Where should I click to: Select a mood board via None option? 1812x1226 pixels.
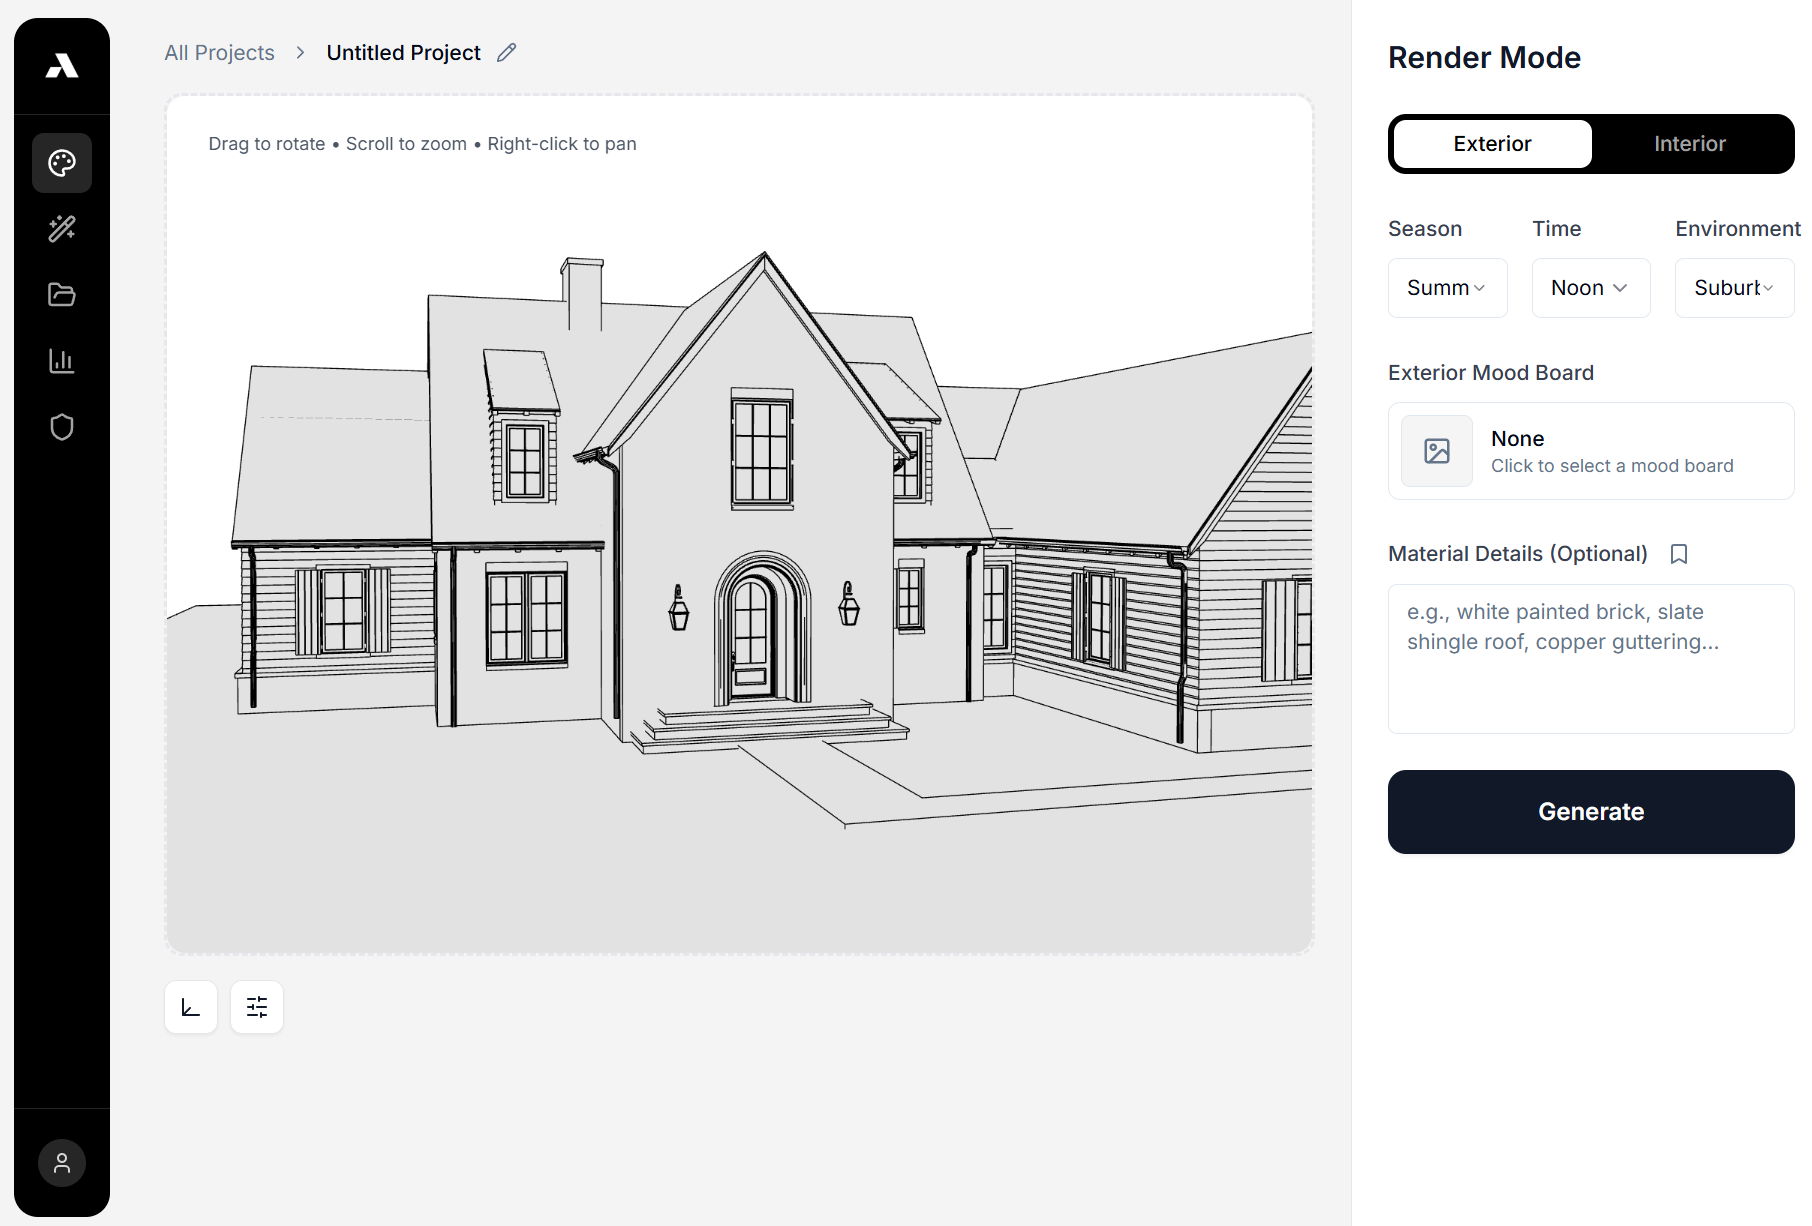(x=1590, y=451)
